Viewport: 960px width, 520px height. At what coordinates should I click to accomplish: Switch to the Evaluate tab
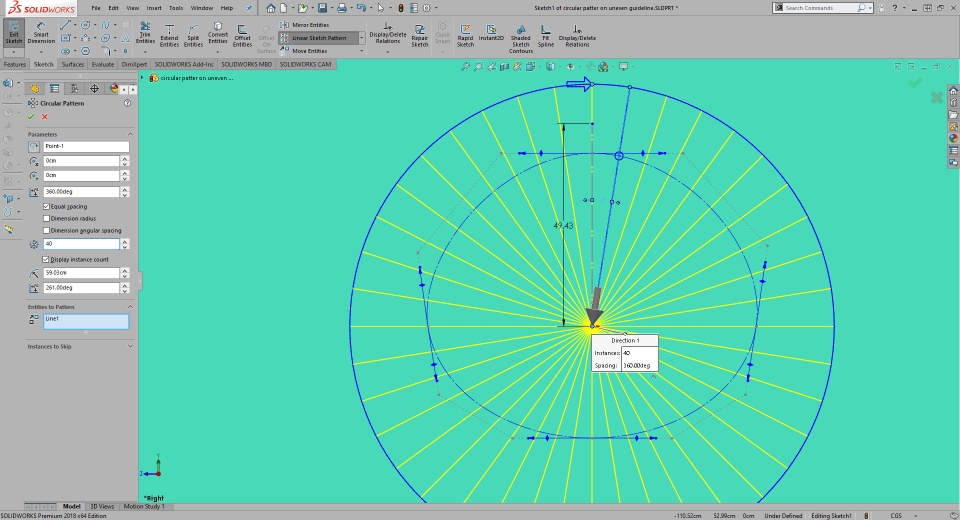pos(103,64)
